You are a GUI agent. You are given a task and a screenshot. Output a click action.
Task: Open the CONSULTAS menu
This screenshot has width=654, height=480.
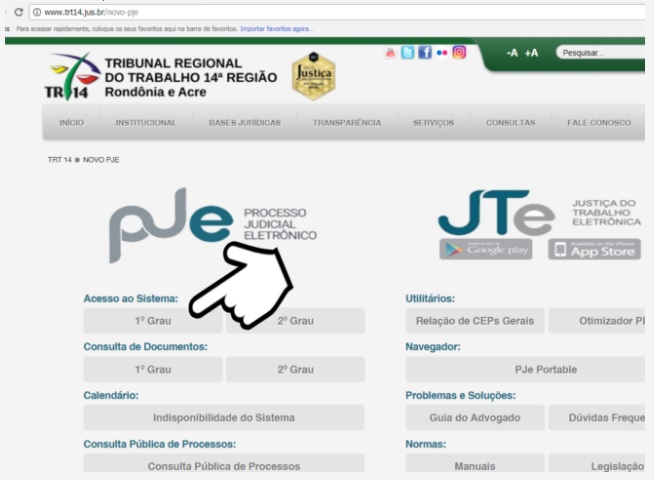coord(511,123)
